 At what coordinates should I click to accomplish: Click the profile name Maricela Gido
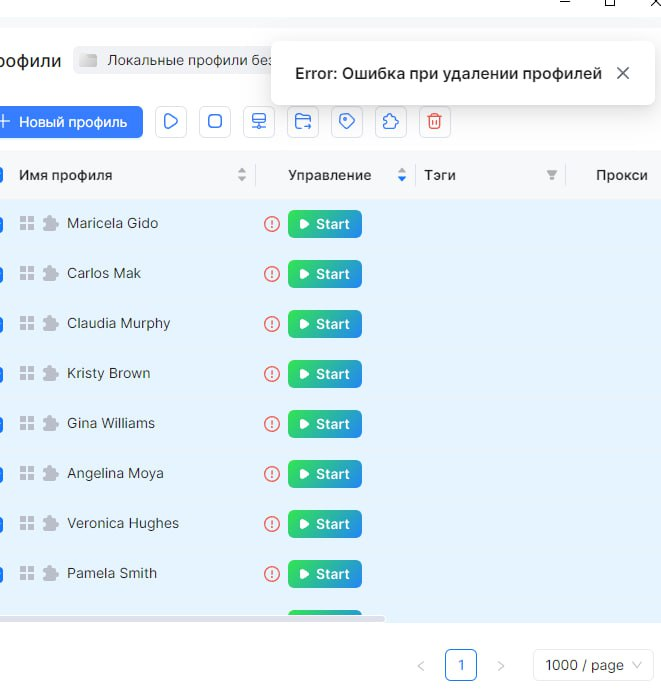113,223
